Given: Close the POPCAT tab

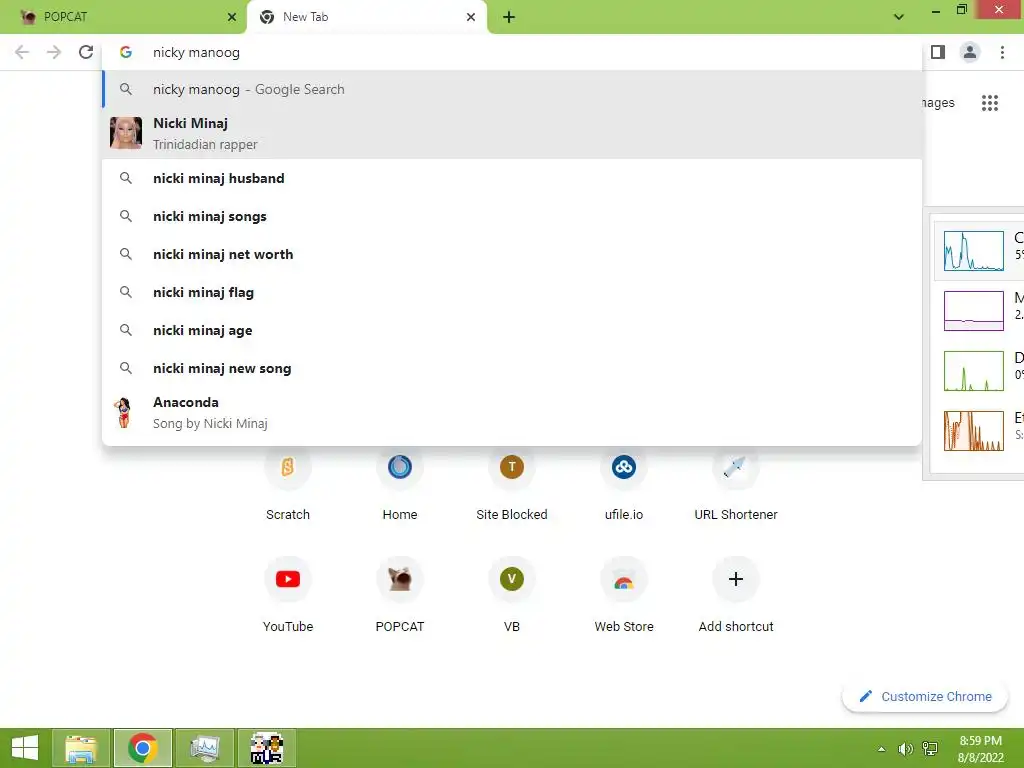Looking at the screenshot, I should (x=232, y=17).
